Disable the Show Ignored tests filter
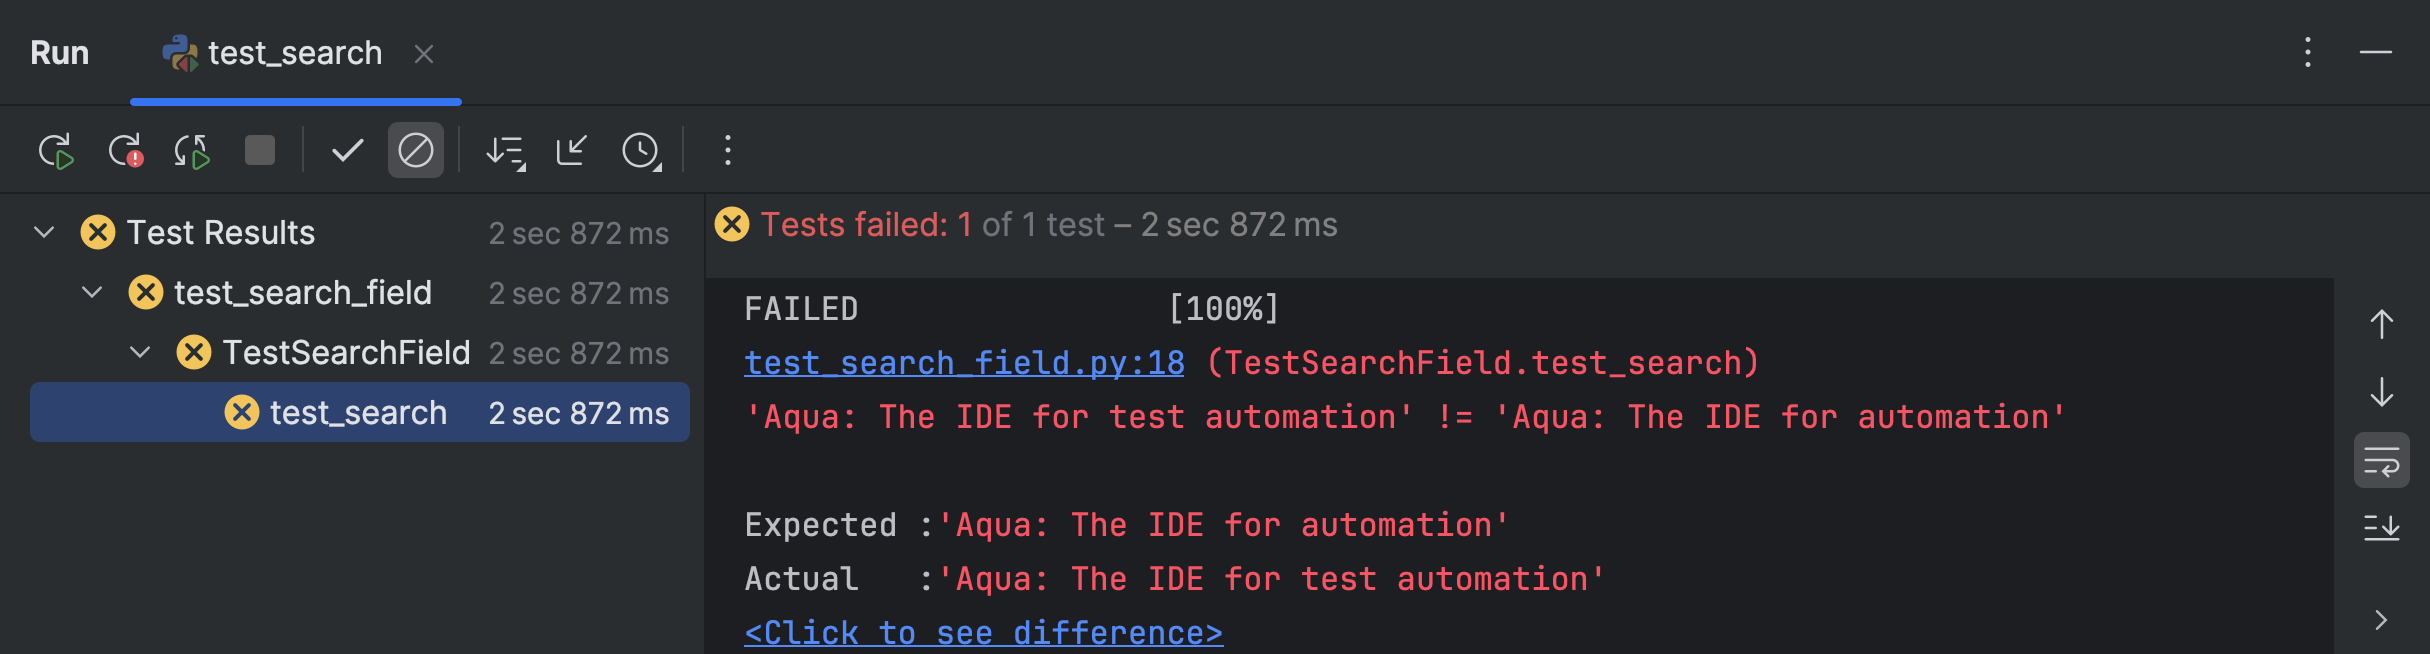Image resolution: width=2430 pixels, height=654 pixels. click(415, 150)
